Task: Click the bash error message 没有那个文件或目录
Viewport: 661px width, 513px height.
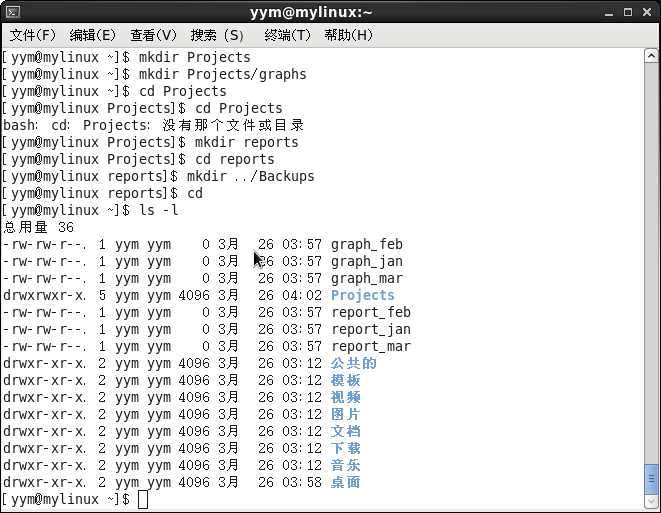Action: click(233, 126)
